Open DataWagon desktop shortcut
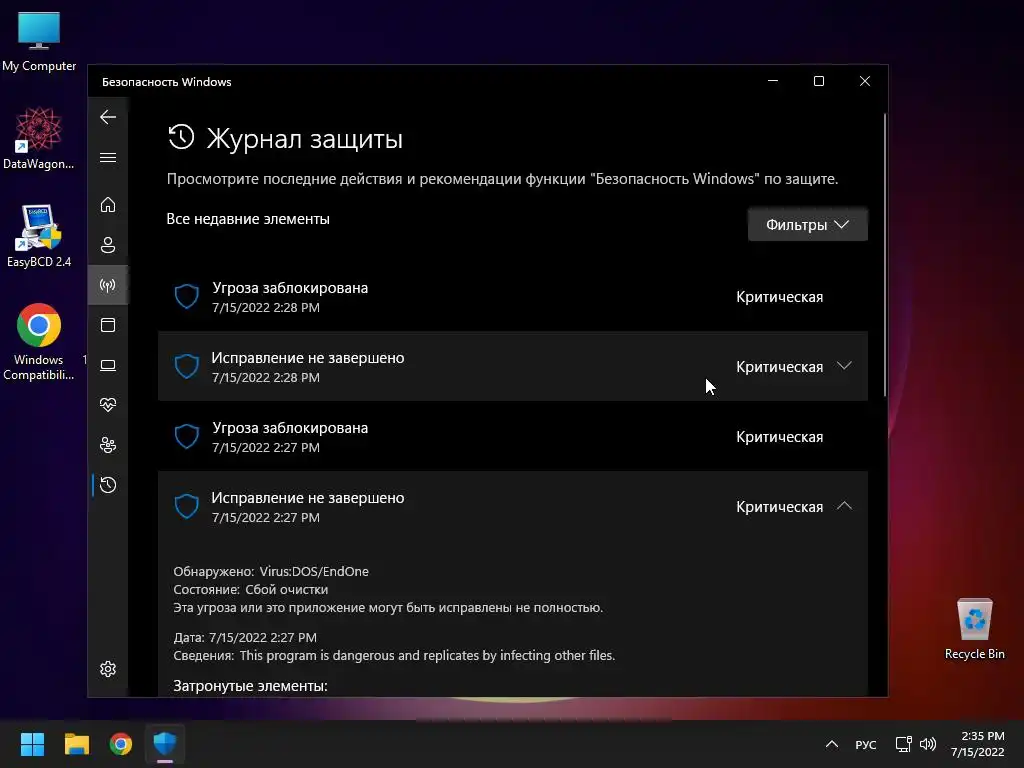The height and width of the screenshot is (768, 1024). (39, 138)
